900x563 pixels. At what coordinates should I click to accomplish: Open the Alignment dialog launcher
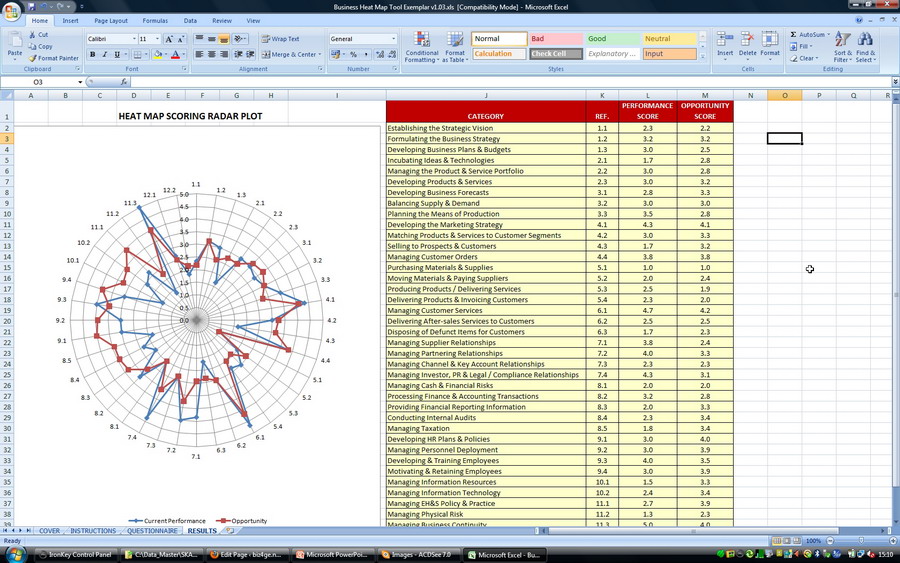tap(321, 69)
